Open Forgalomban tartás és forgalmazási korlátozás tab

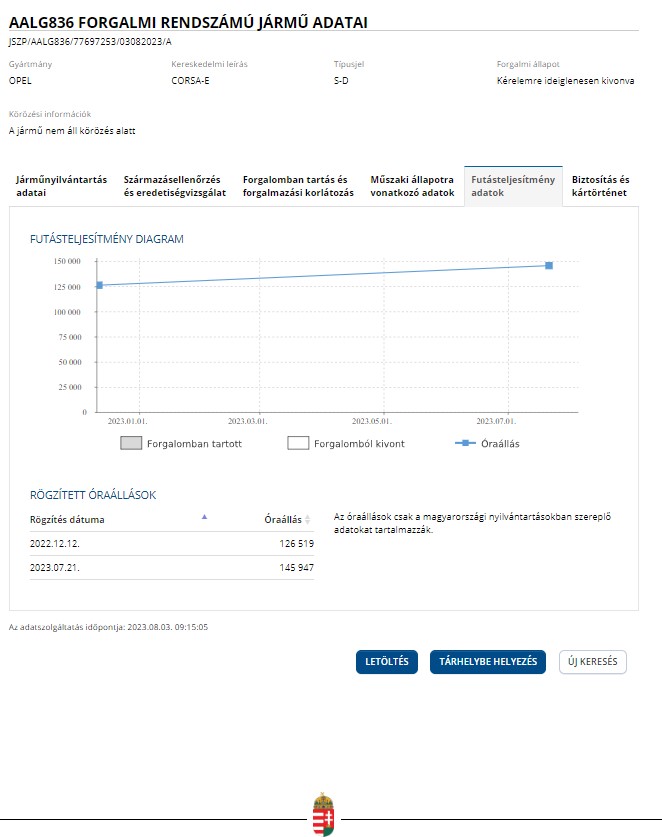[298, 186]
